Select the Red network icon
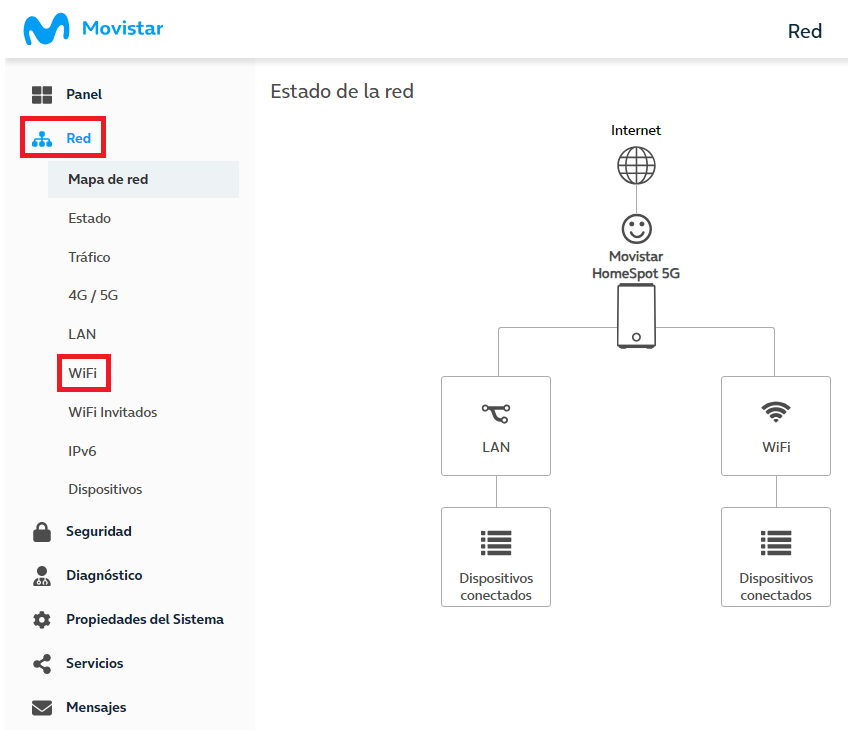The image size is (856, 742). click(x=42, y=139)
